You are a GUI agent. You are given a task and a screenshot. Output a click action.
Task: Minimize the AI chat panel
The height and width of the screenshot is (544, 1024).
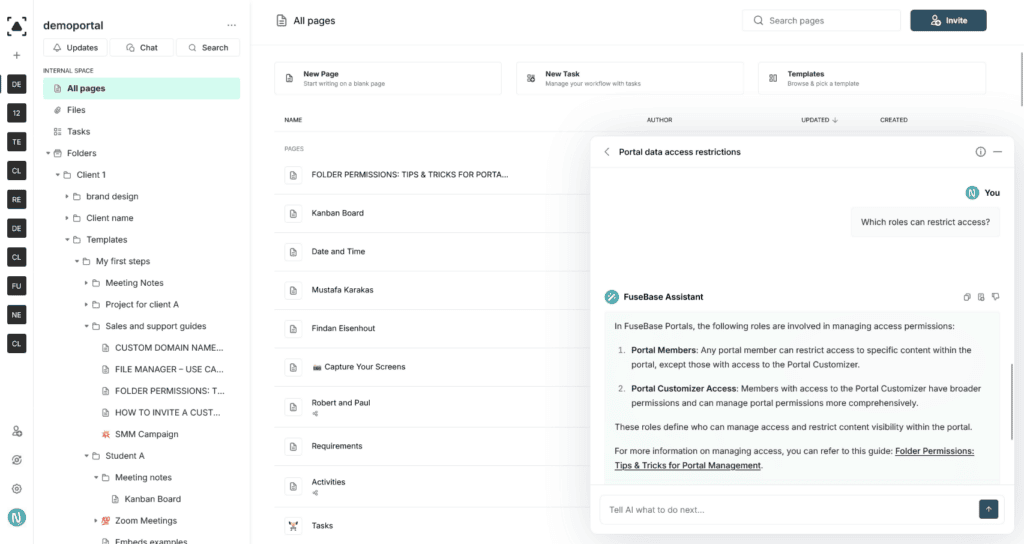click(x=997, y=152)
